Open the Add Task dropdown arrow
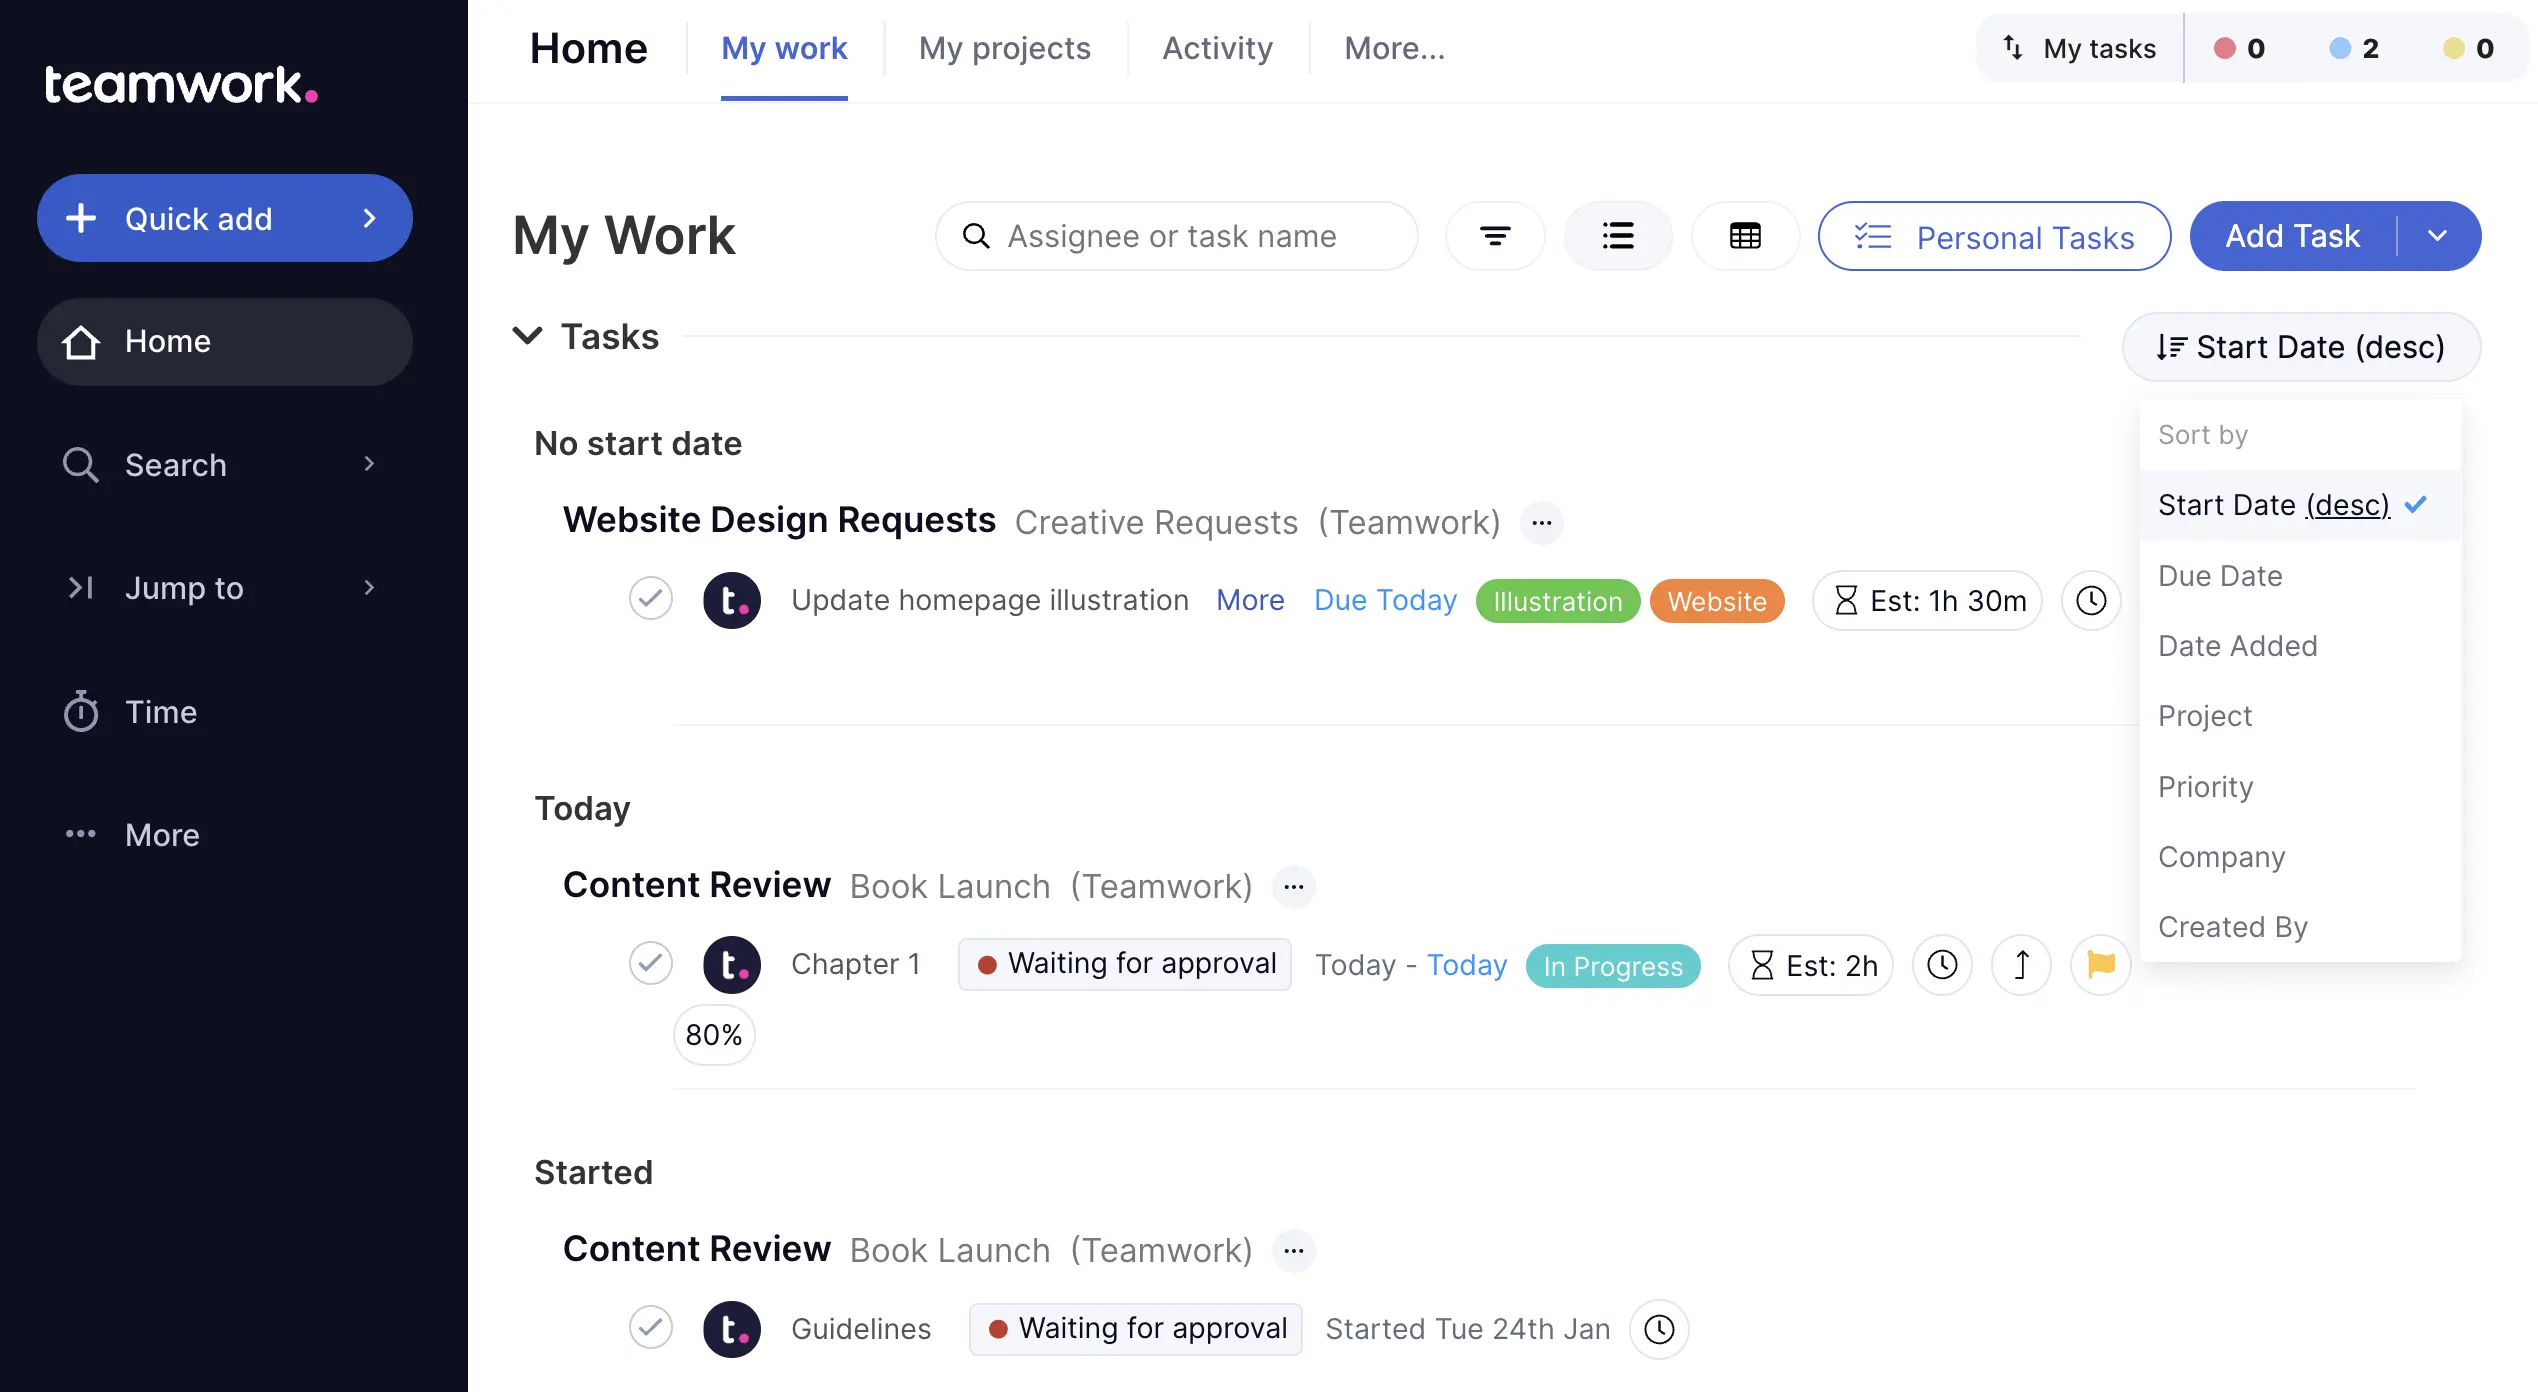The height and width of the screenshot is (1392, 2538). (x=2438, y=236)
